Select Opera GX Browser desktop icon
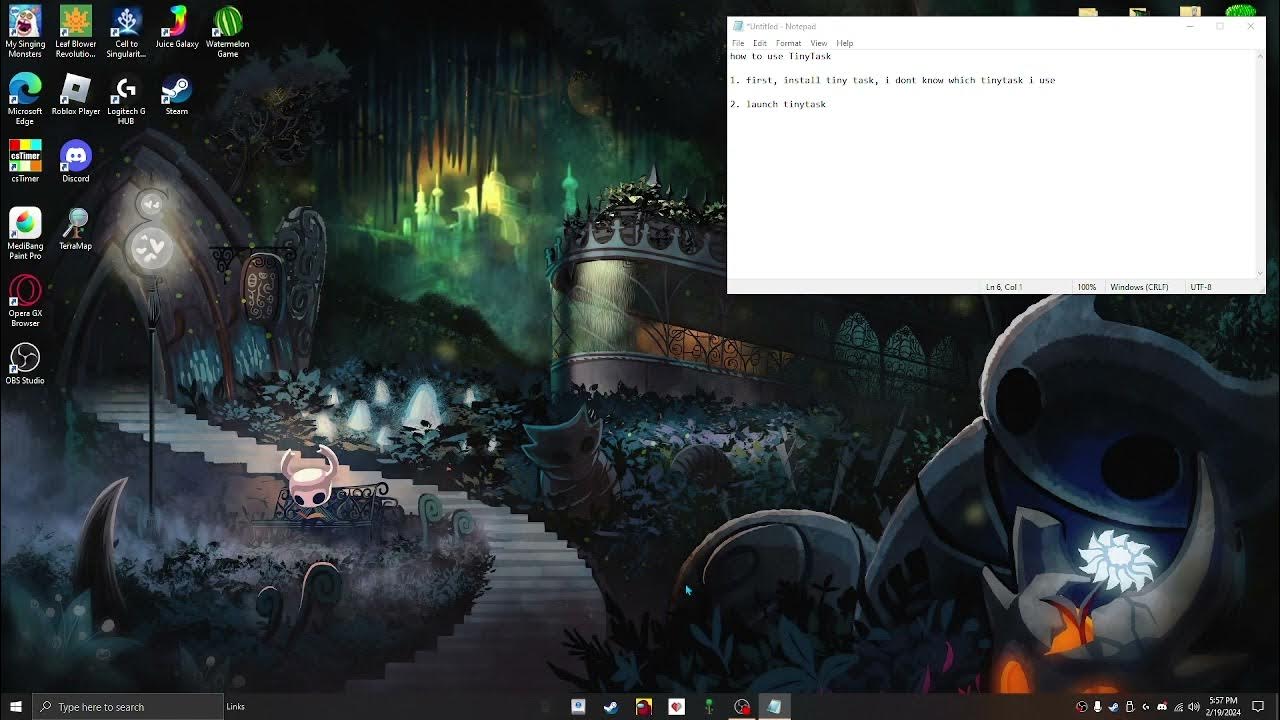Screen dimensions: 1280x720 (x=25, y=301)
